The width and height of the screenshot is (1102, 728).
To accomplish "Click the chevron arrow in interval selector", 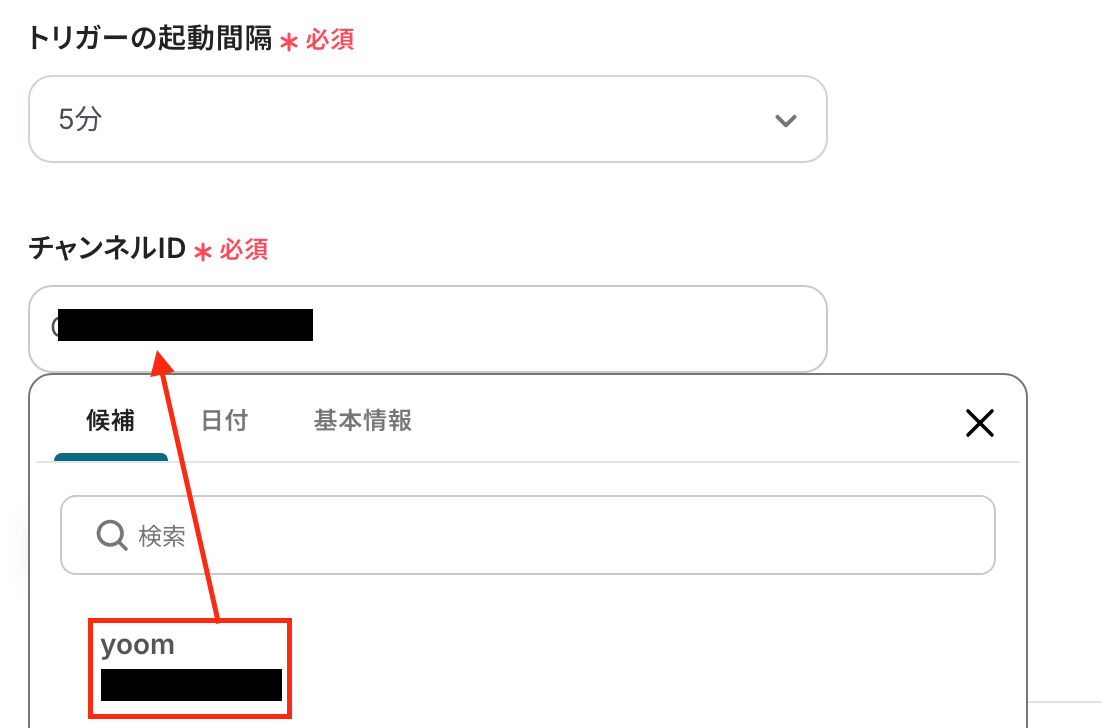I will click(x=785, y=121).
